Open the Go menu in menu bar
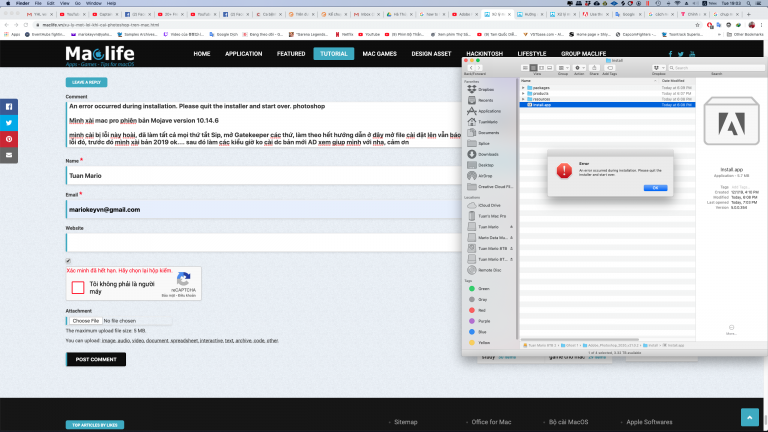 tap(77, 3)
